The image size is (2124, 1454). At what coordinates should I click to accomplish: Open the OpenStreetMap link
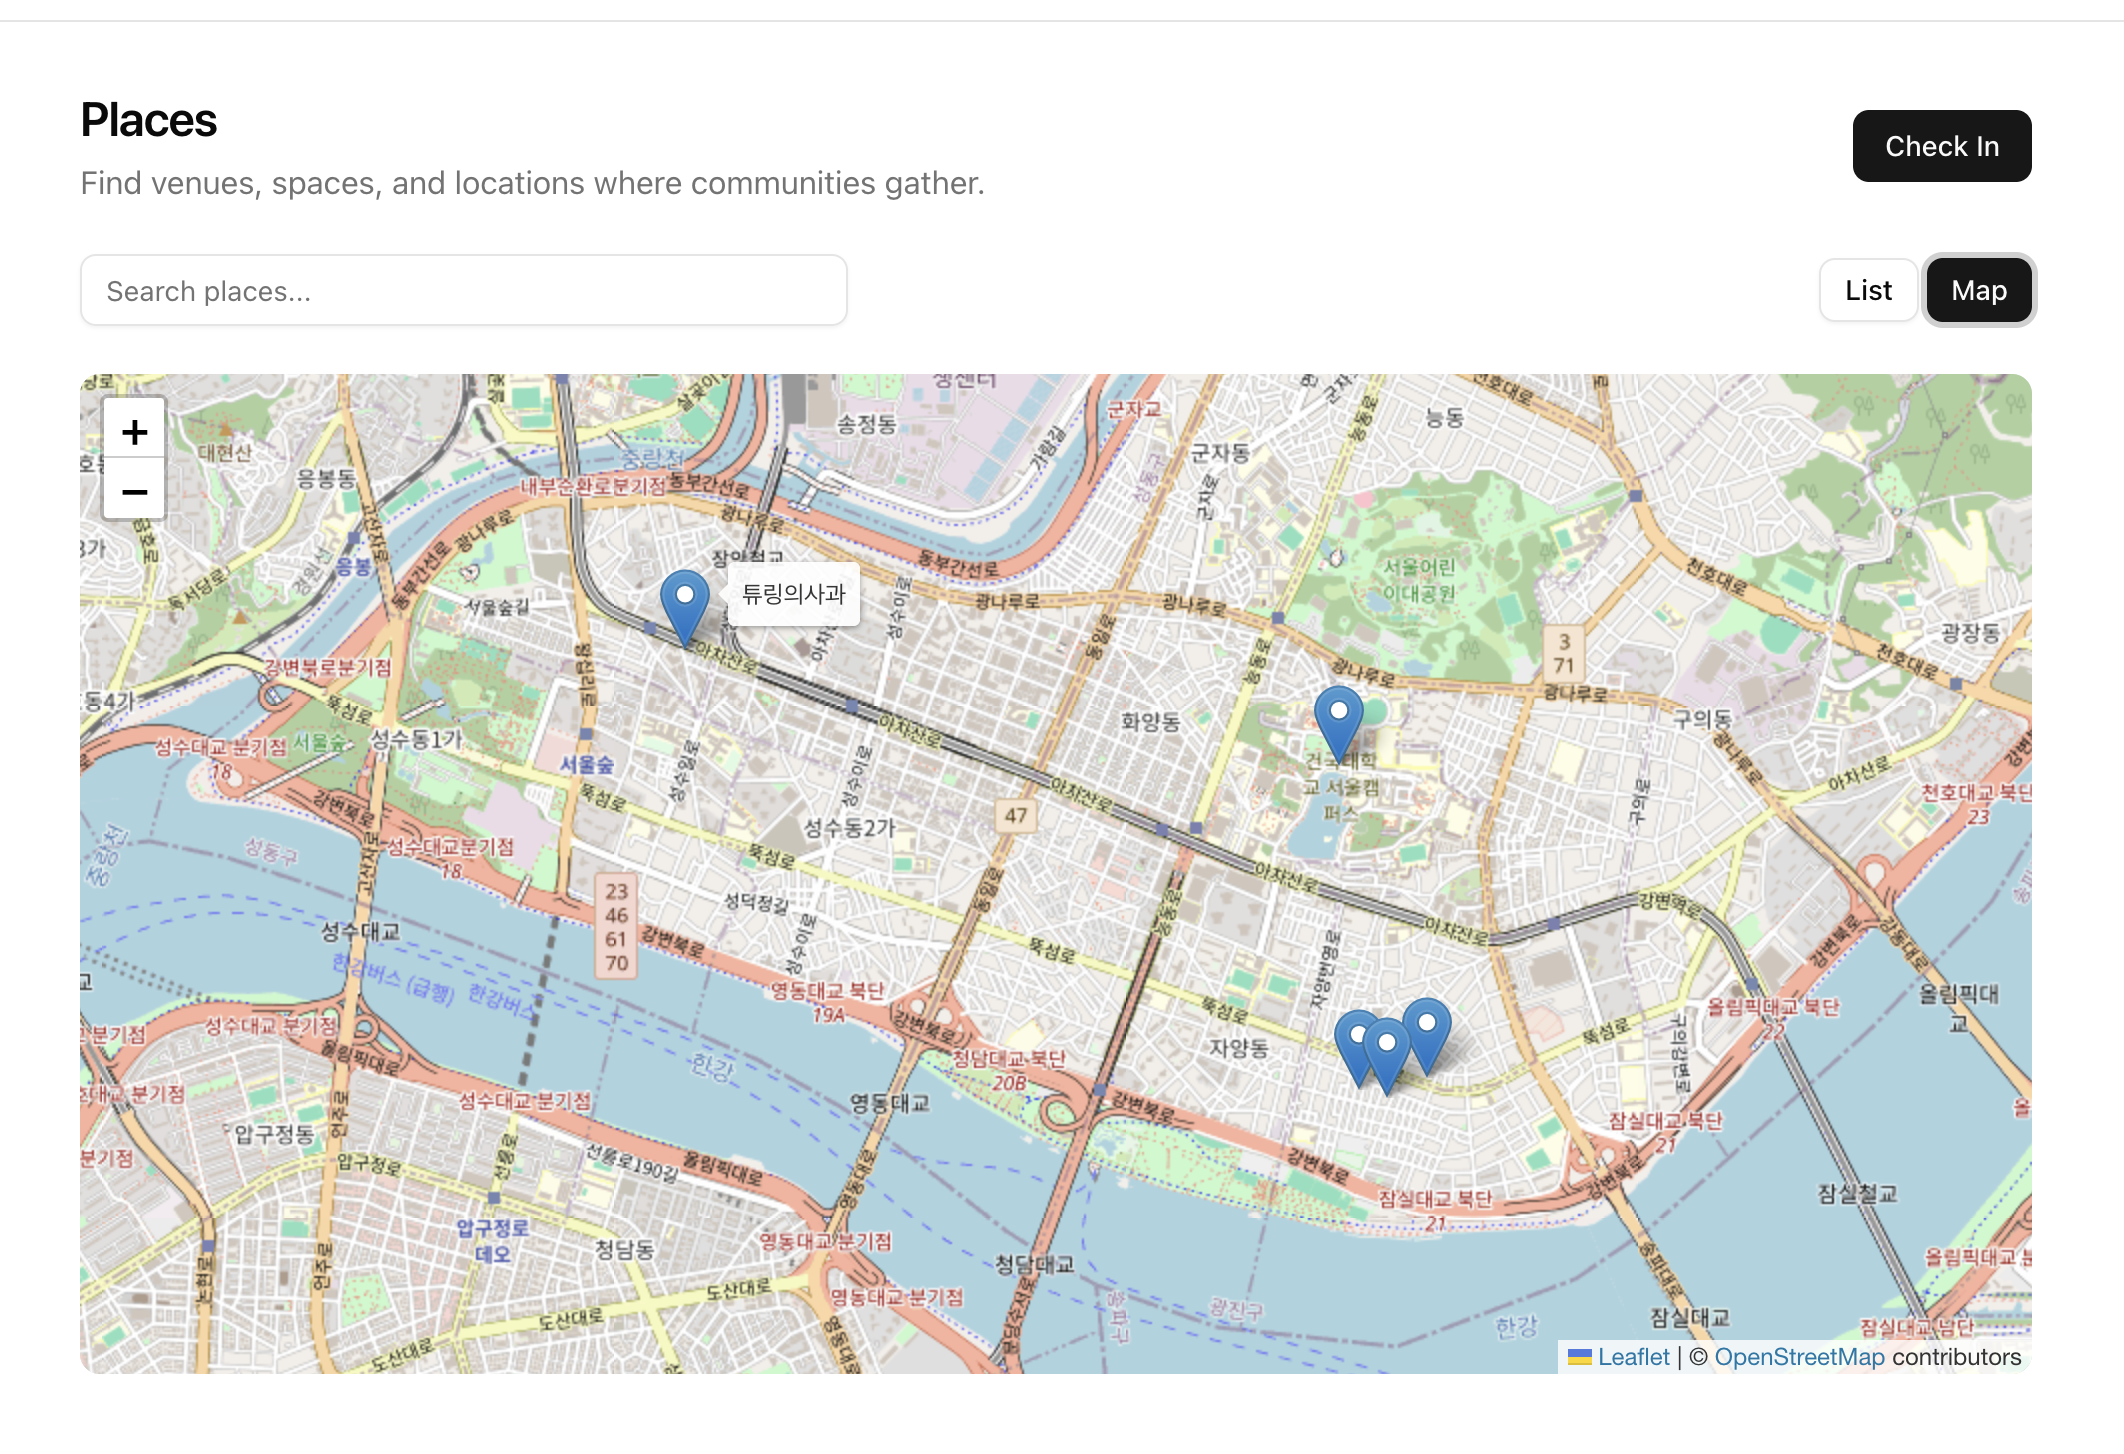point(1799,1357)
